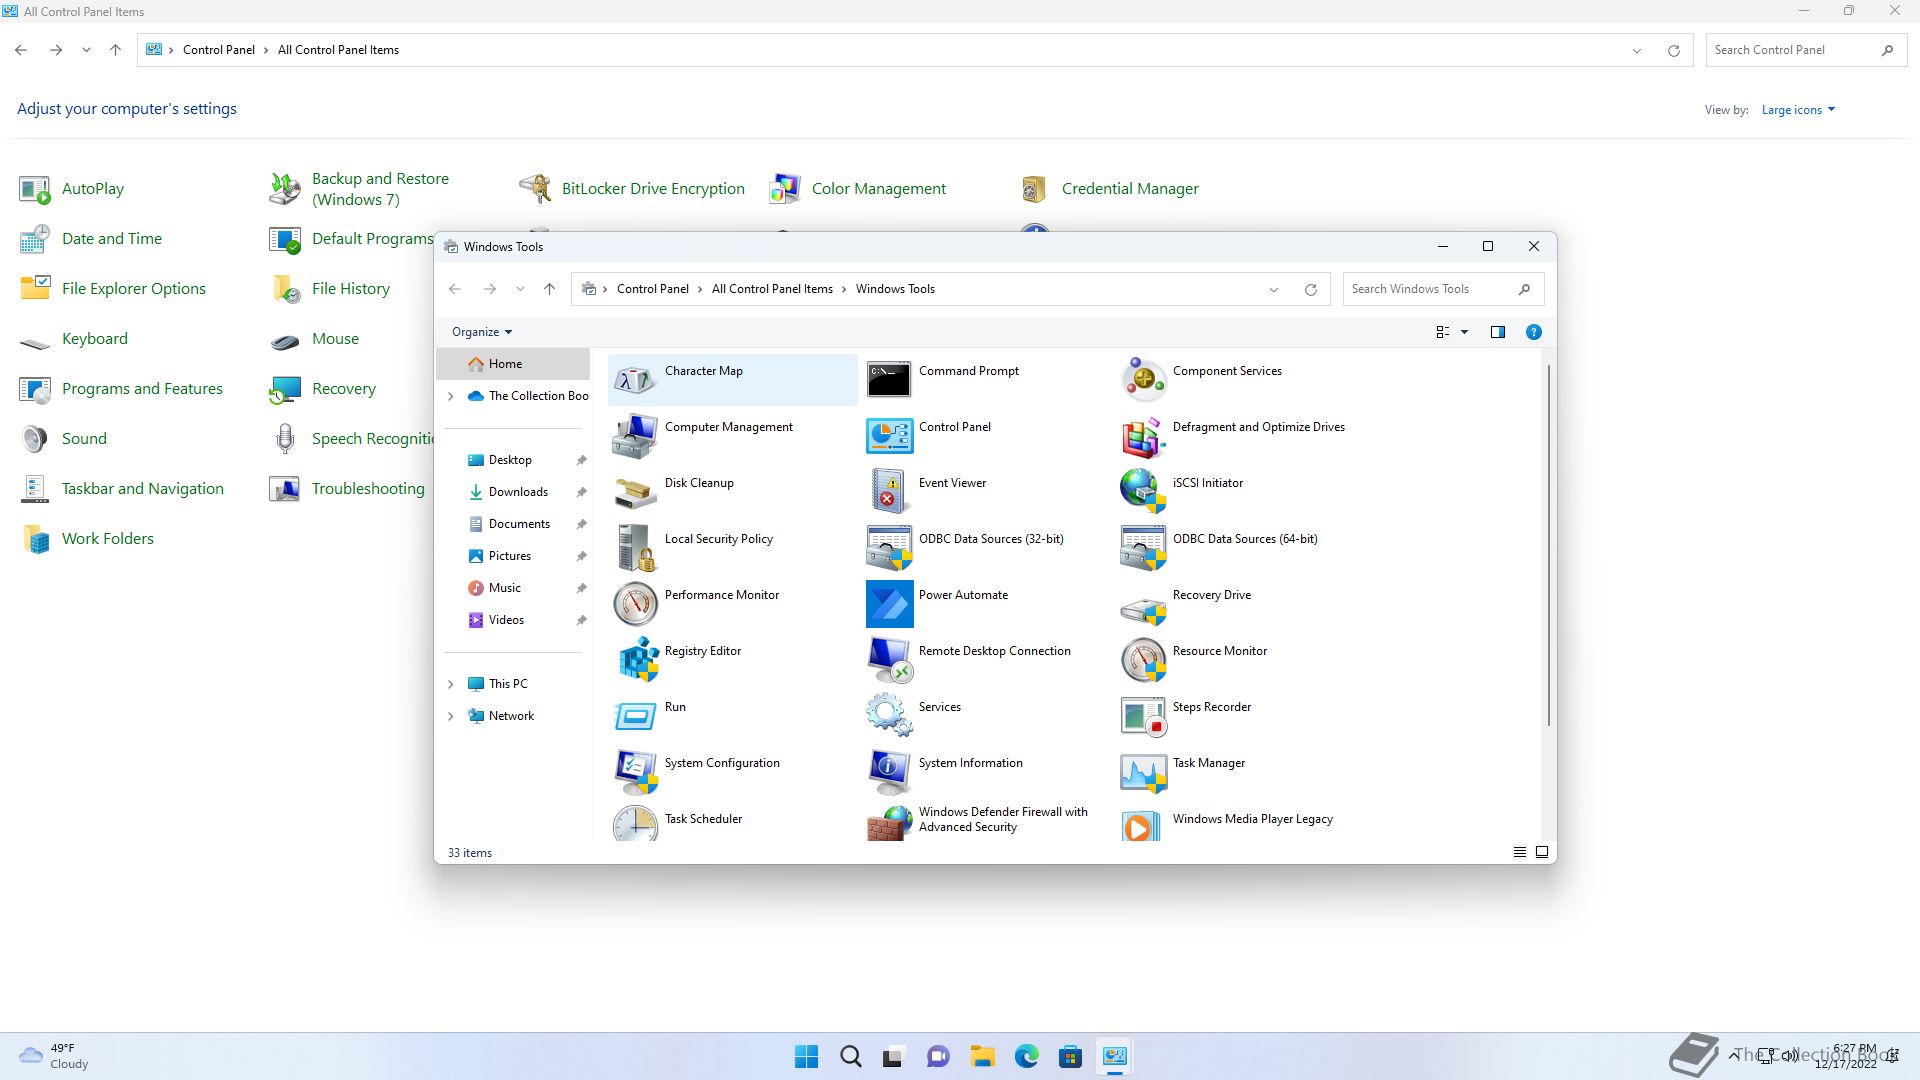The height and width of the screenshot is (1080, 1920).
Task: Launch Task Manager icon
Action: pyautogui.click(x=1143, y=772)
